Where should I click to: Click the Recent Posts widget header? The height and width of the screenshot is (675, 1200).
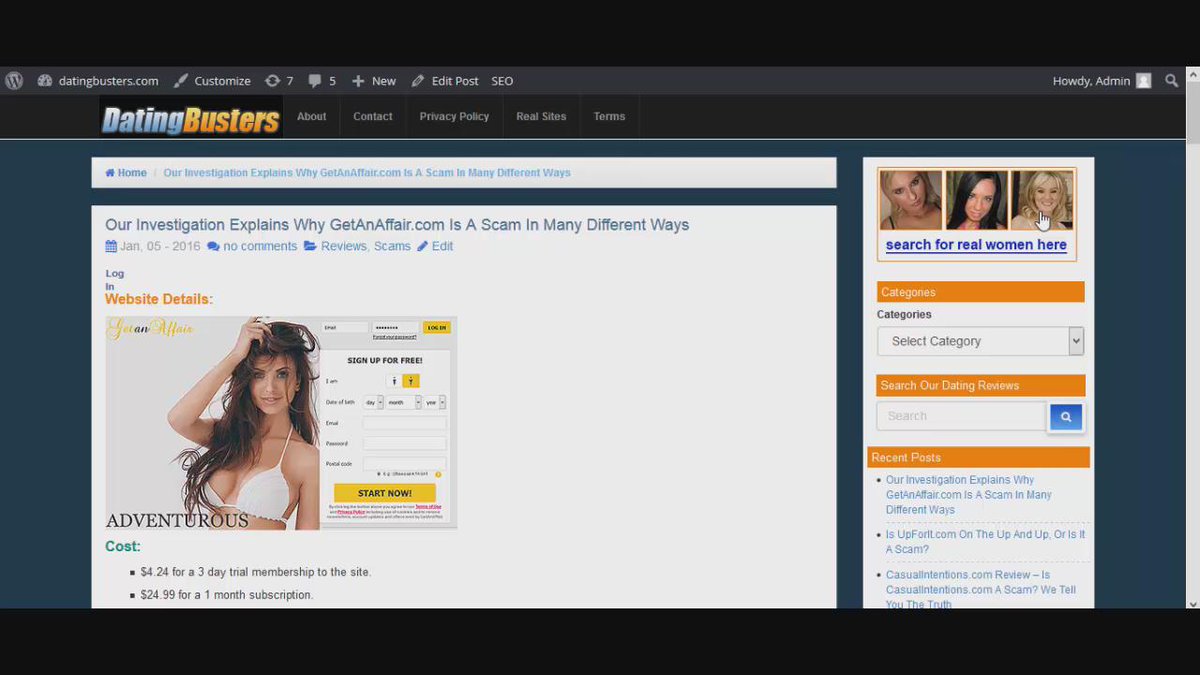tap(978, 457)
